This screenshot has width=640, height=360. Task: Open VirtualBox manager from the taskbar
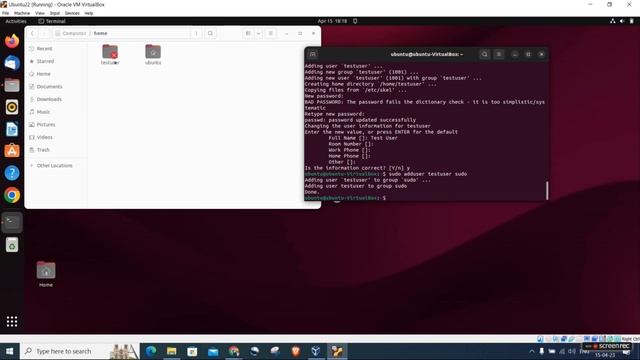pos(316,351)
